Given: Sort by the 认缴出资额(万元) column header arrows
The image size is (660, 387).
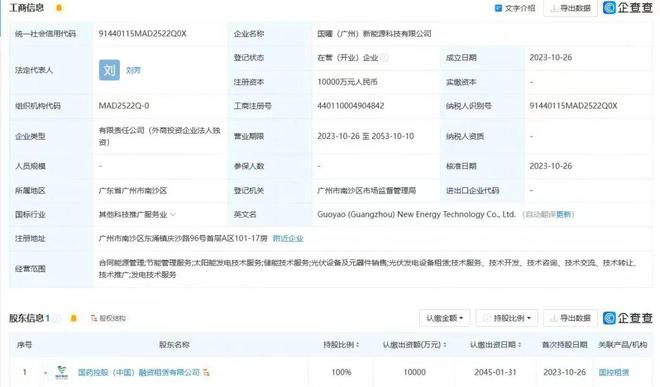Looking at the screenshot, I should tap(444, 345).
